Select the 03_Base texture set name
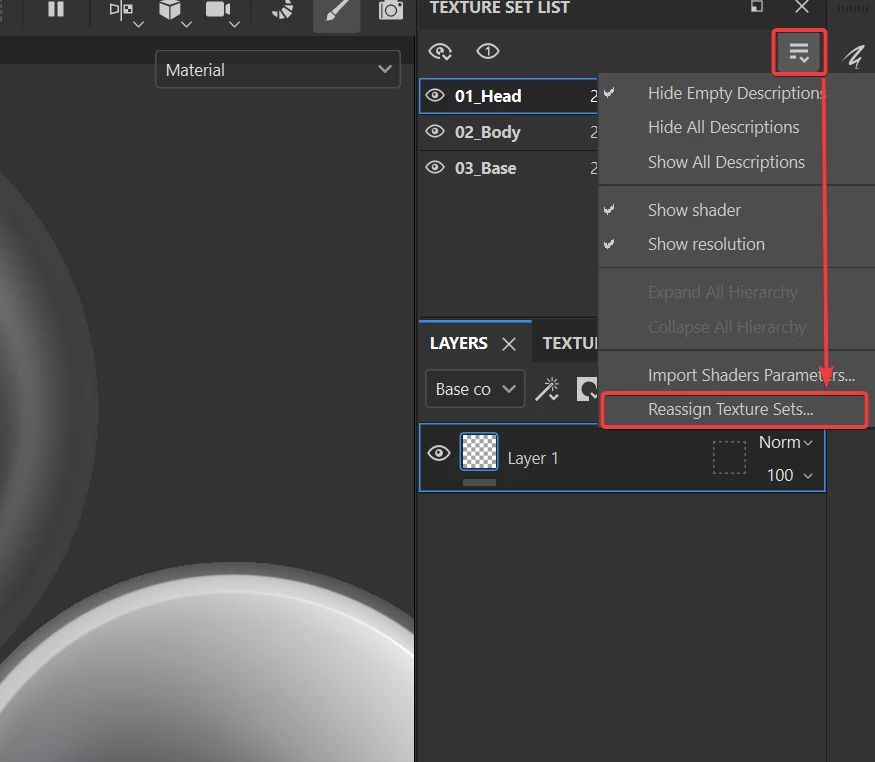 pos(485,168)
